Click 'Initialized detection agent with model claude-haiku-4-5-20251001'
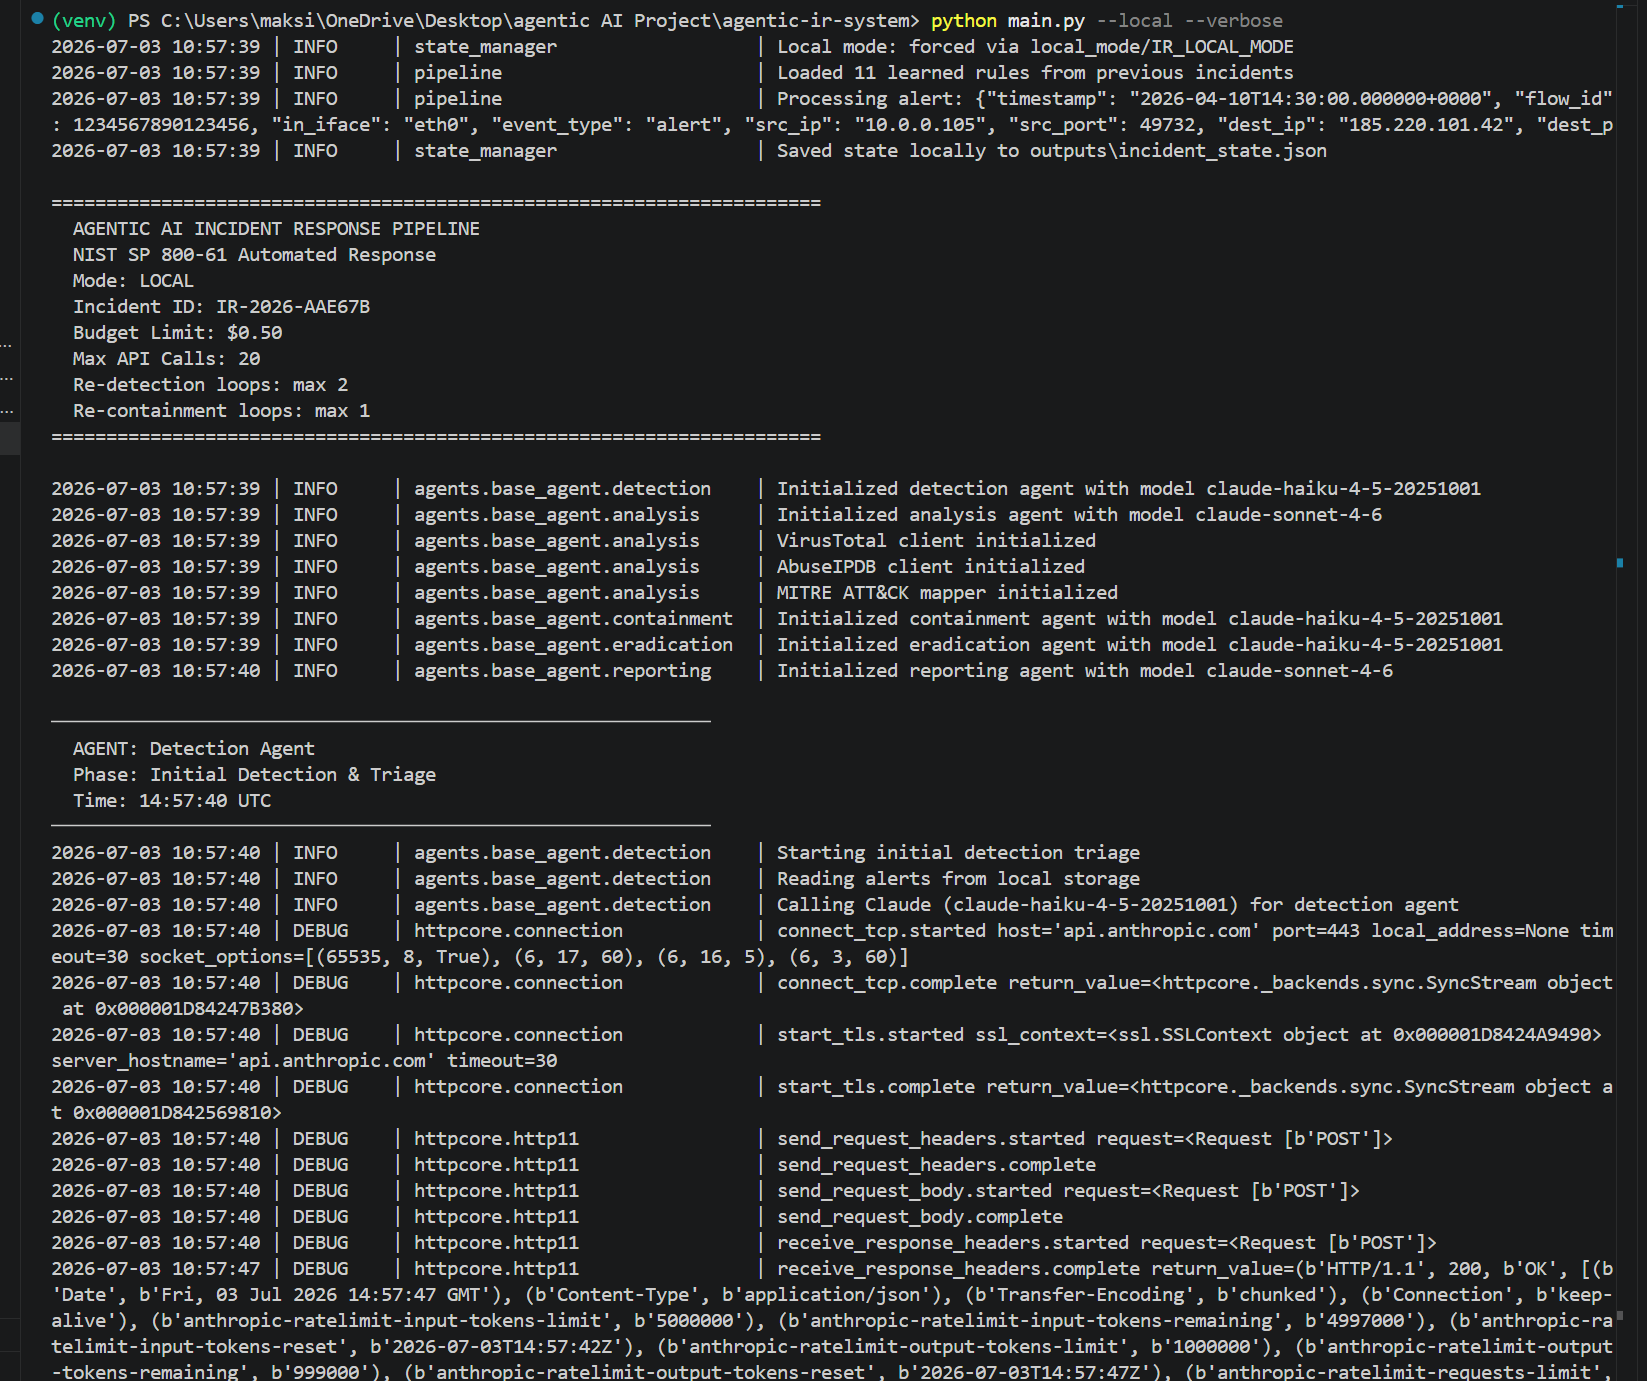 click(x=1129, y=489)
